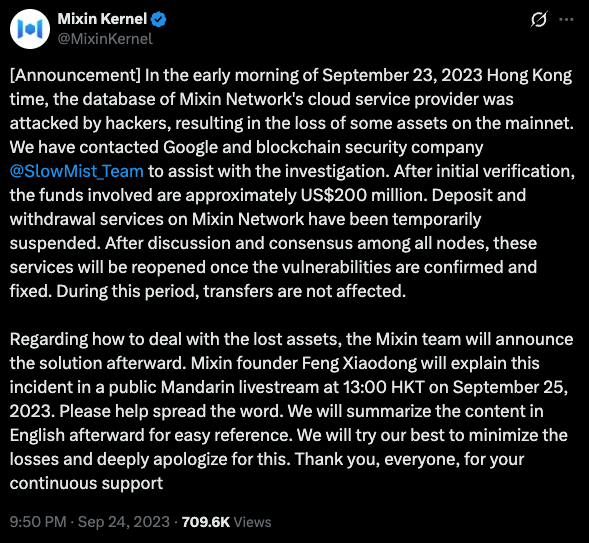
Task: Click the Sep 24, 2023 date
Action: point(124,522)
